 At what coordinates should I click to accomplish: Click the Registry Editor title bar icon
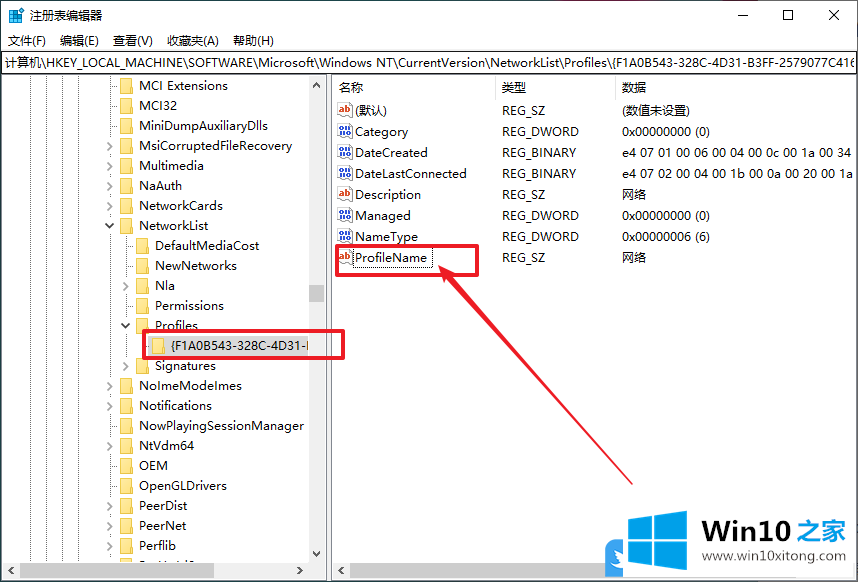[16, 16]
